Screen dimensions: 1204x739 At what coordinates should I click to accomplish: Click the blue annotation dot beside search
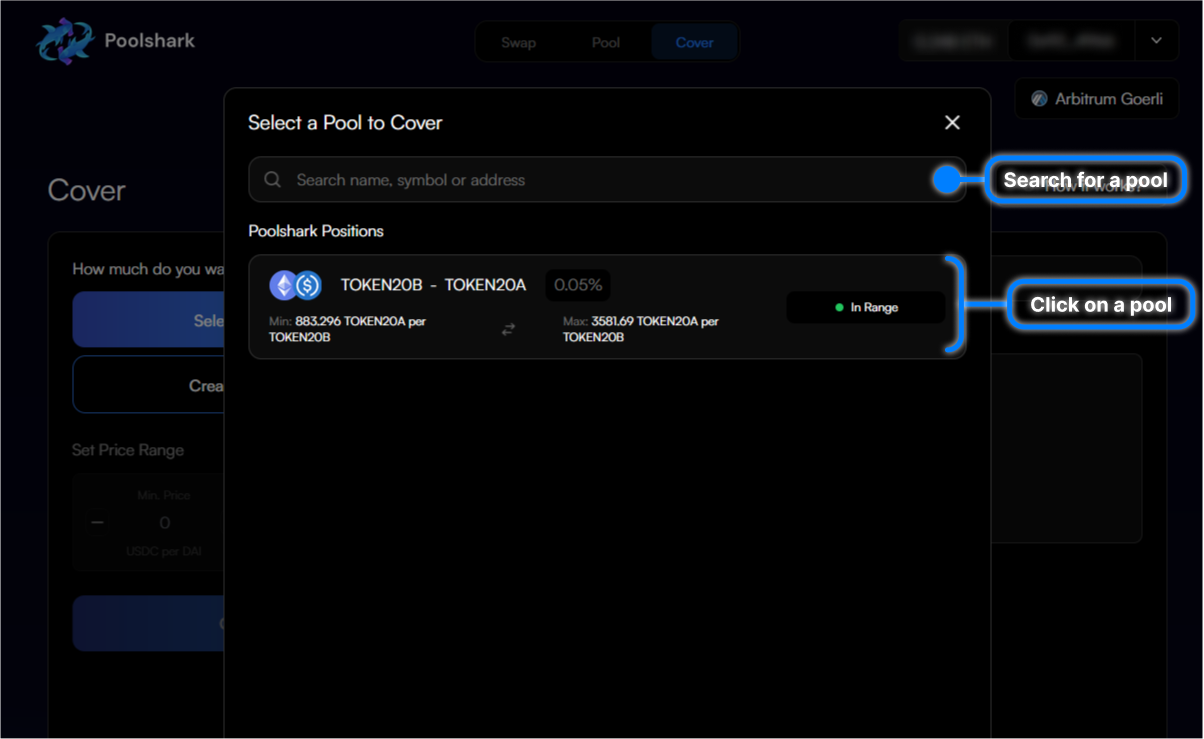click(946, 180)
